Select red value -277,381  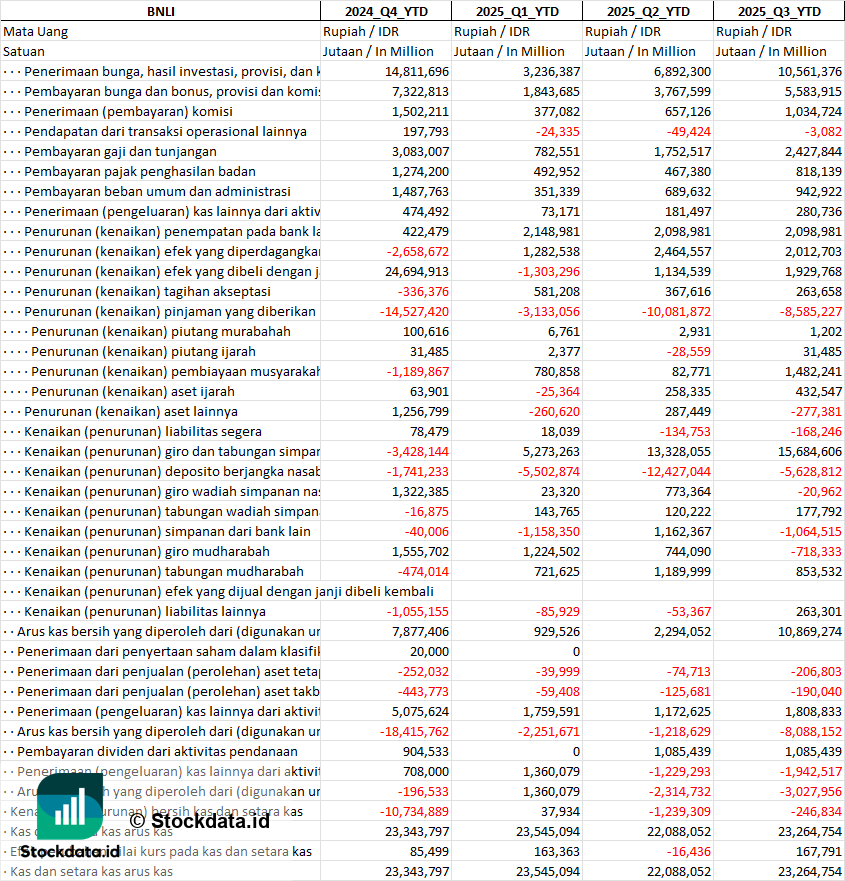816,412
